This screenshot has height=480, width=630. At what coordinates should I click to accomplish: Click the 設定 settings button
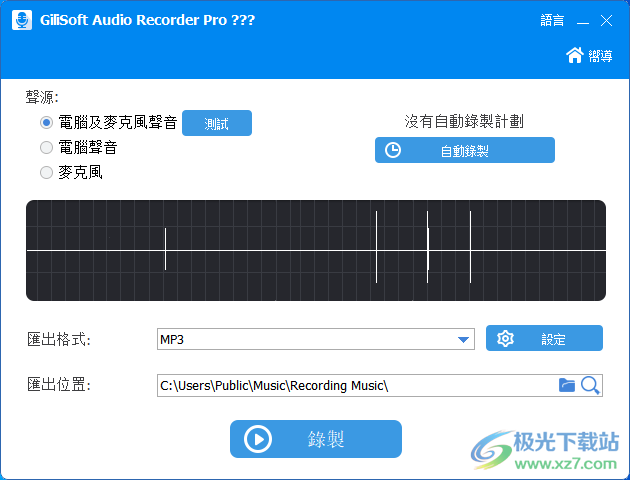pyautogui.click(x=544, y=338)
